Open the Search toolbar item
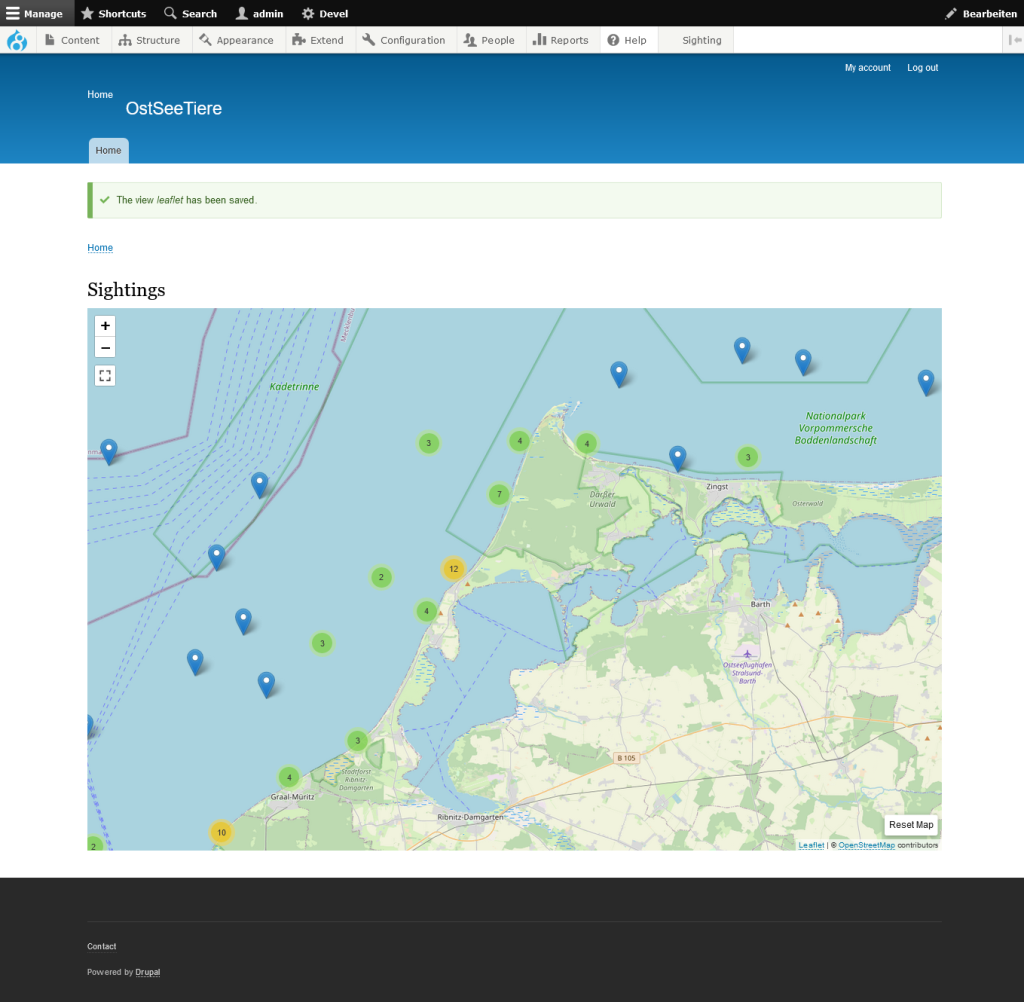Viewport: 1024px width, 1002px height. (x=191, y=13)
